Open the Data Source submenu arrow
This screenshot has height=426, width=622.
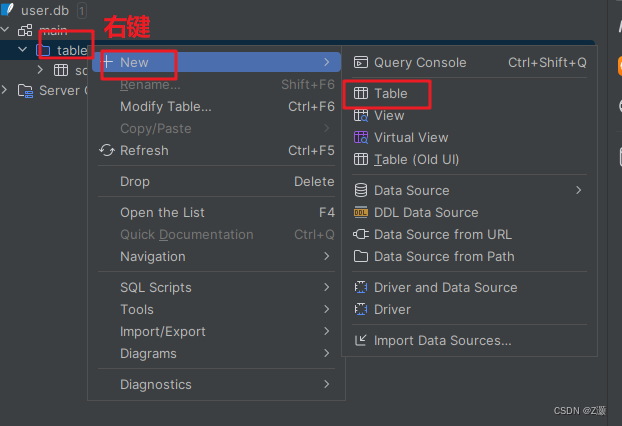click(x=578, y=190)
